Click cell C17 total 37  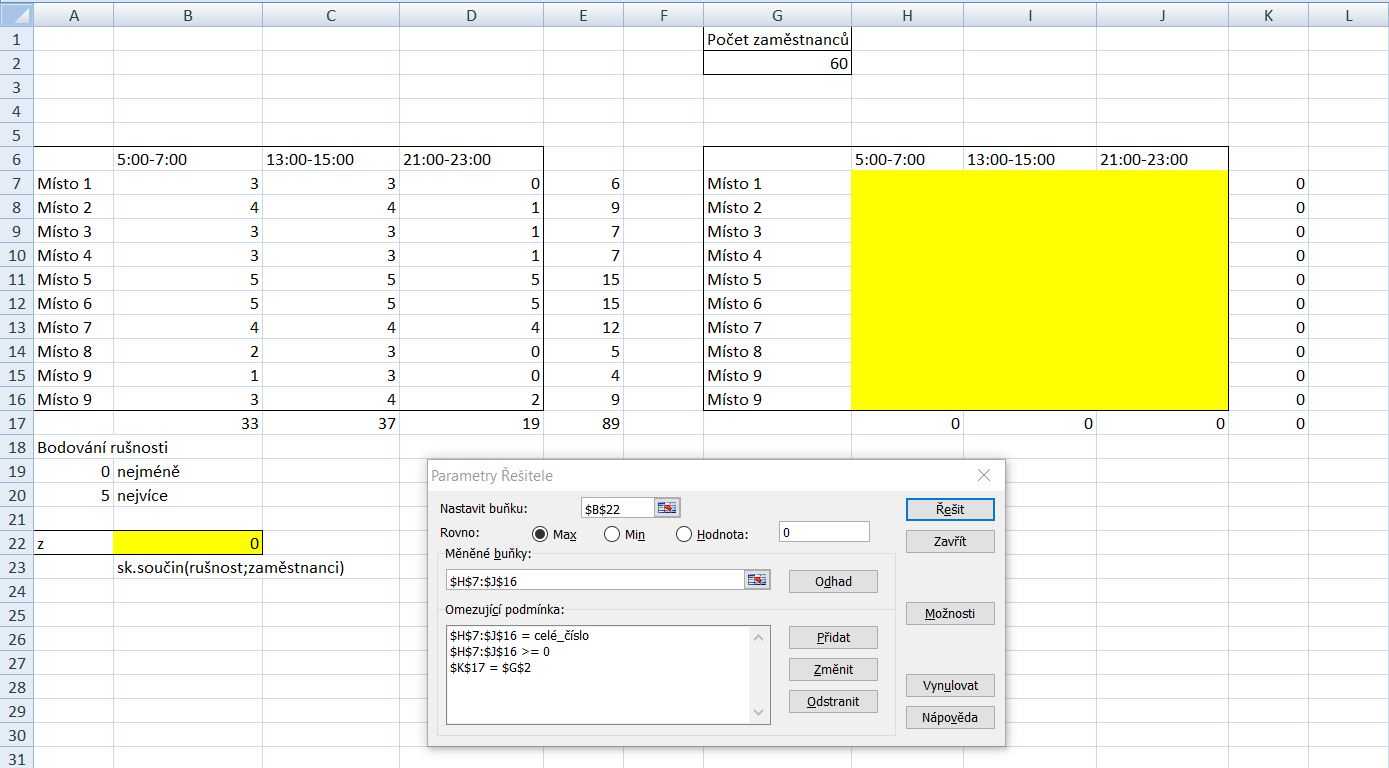point(331,423)
